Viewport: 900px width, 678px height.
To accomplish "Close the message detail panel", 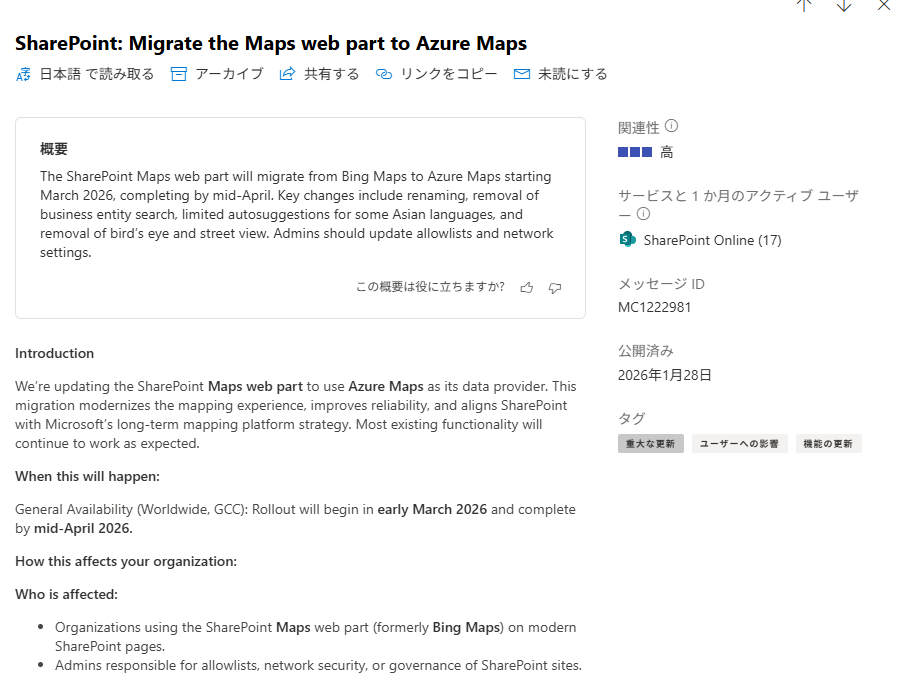I will click(883, 5).
